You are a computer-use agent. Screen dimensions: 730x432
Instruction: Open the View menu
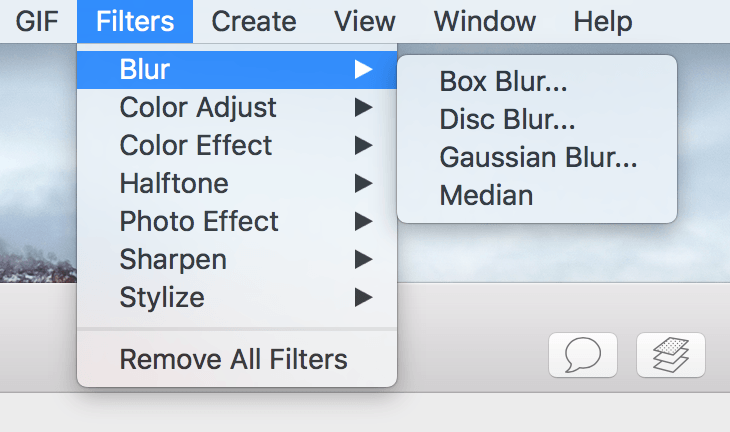pyautogui.click(x=365, y=21)
